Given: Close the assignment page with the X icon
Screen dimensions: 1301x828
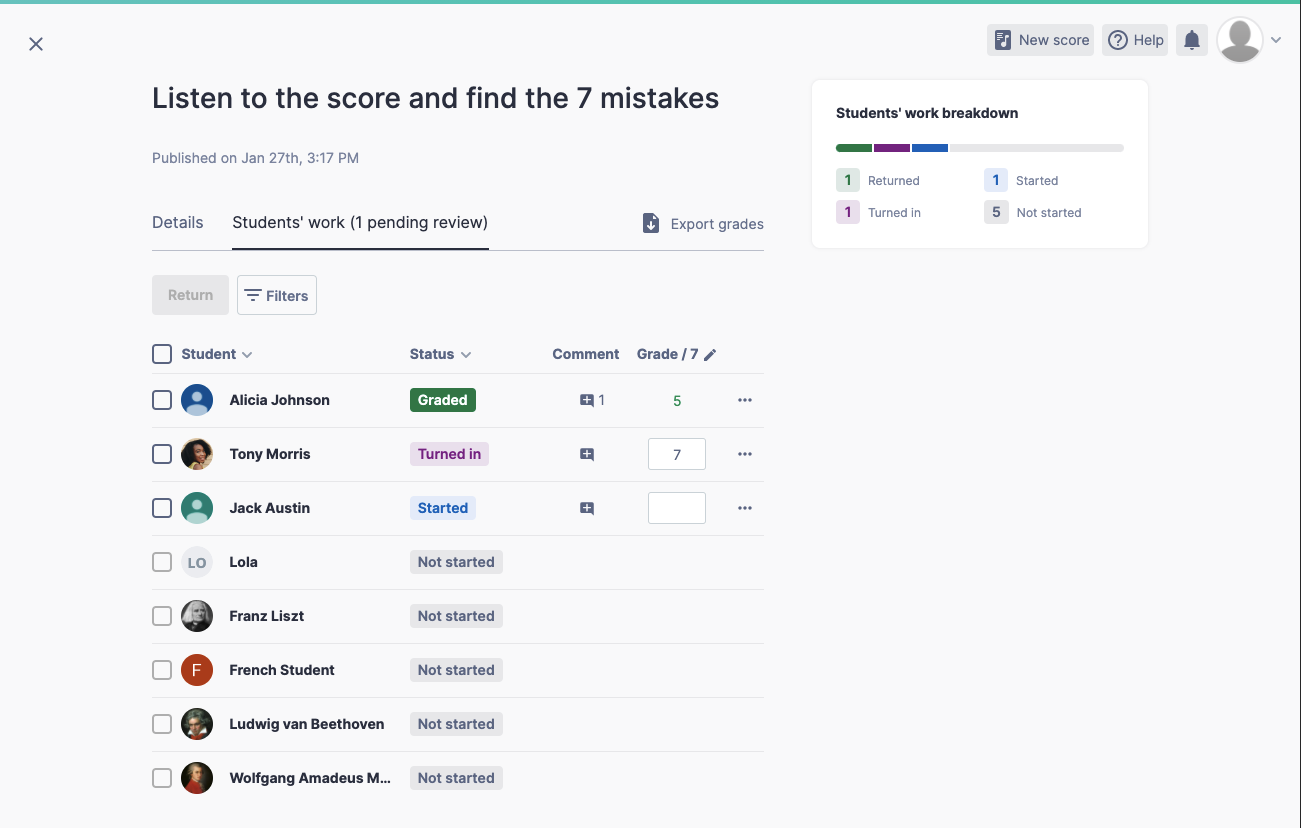Looking at the screenshot, I should (x=36, y=44).
